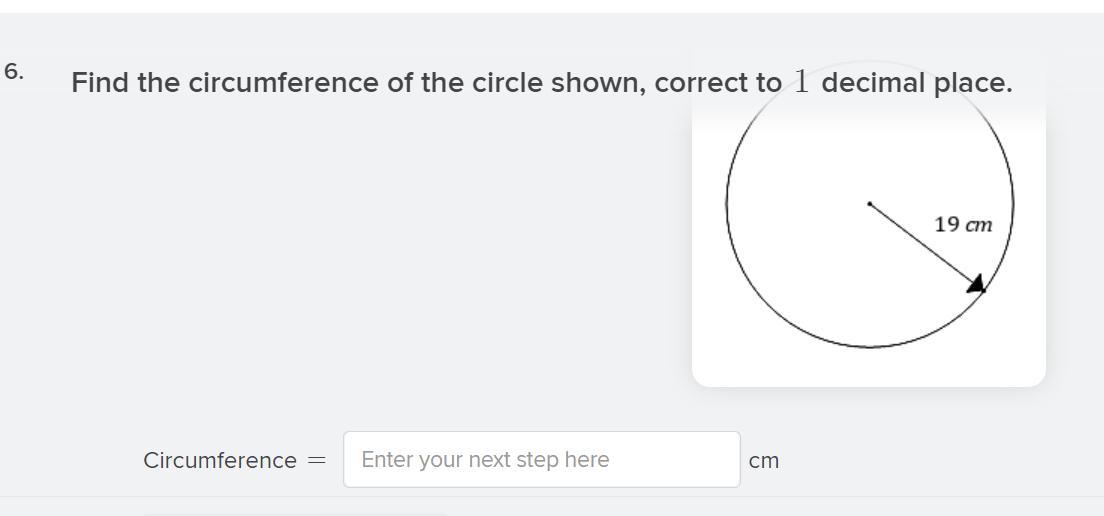Screen dimensions: 1104x516
Task: Click the '19 cm' radius label
Action: (x=963, y=224)
